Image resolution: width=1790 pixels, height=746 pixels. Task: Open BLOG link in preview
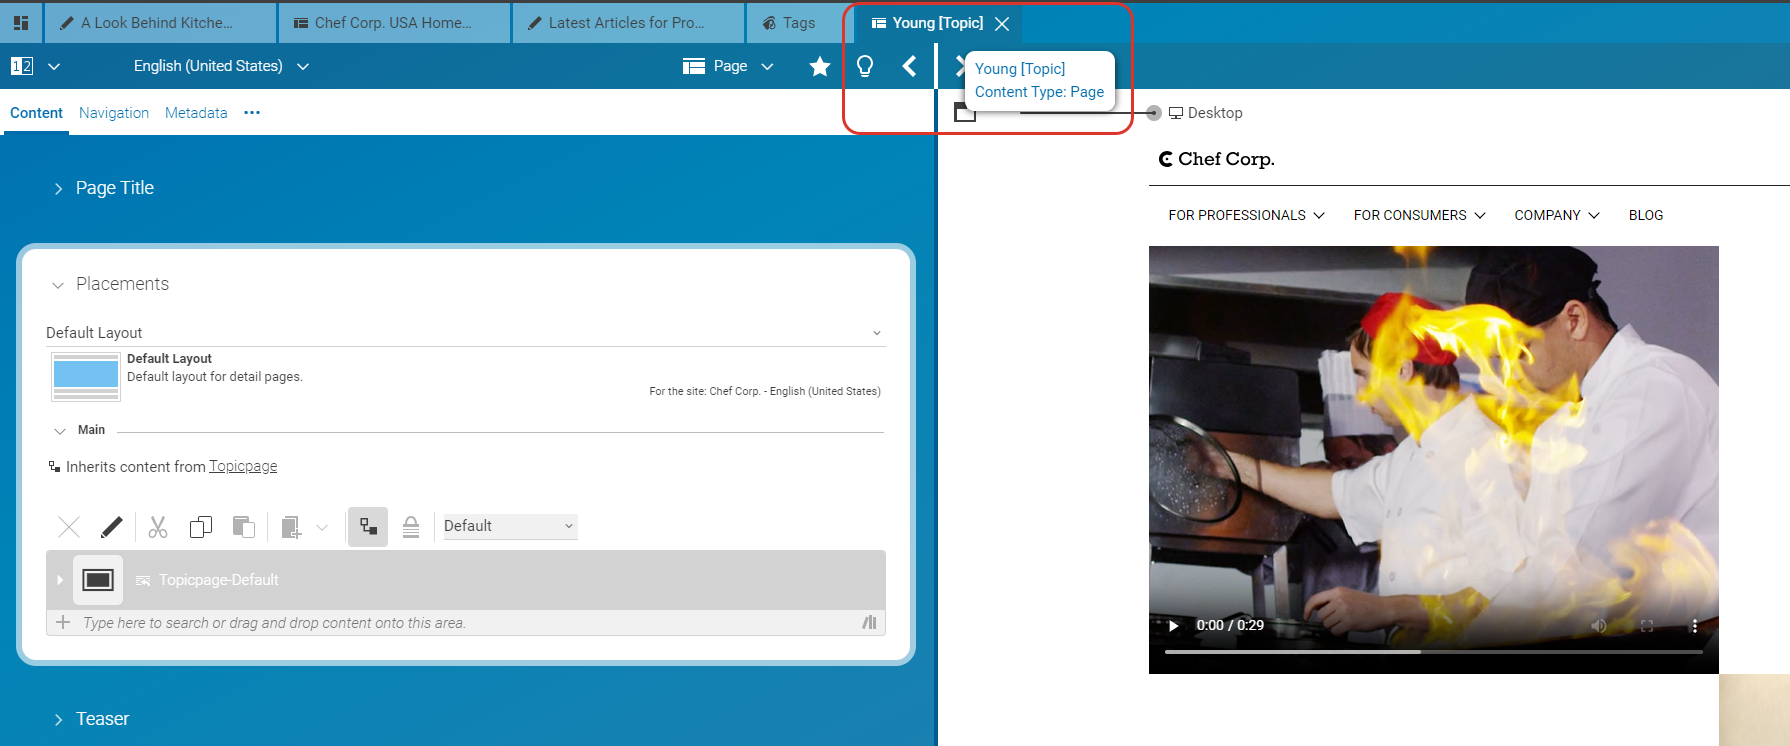pos(1646,215)
